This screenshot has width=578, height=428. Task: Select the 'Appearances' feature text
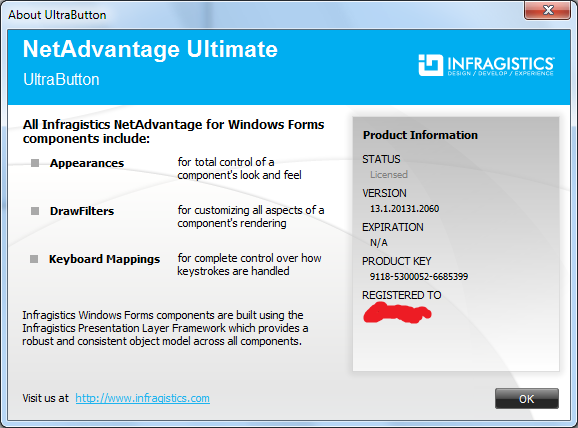tap(87, 163)
